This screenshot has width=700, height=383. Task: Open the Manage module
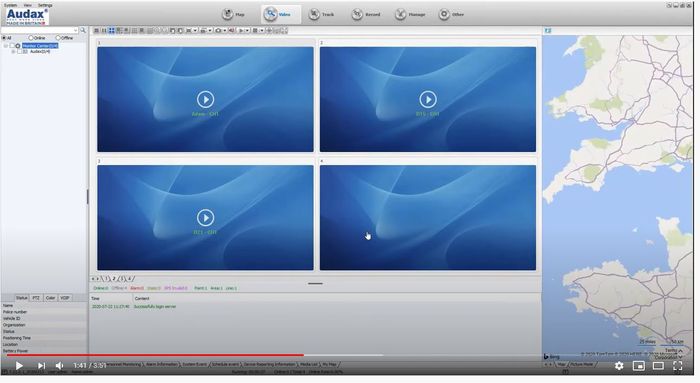tap(409, 14)
